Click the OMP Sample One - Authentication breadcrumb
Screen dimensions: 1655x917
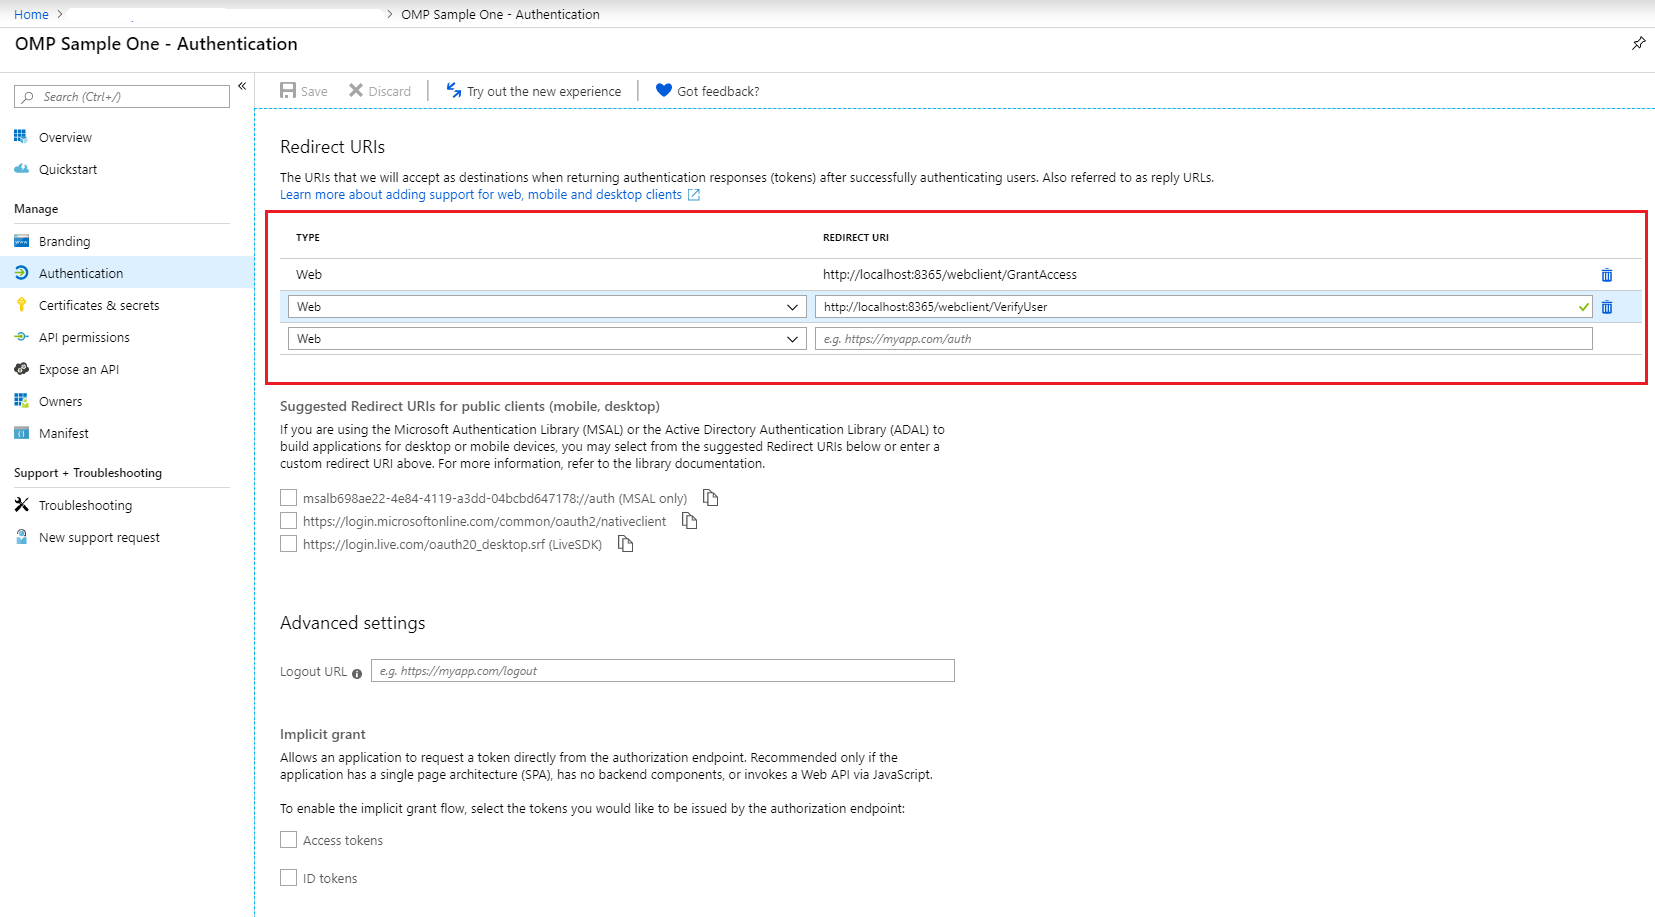pos(500,14)
